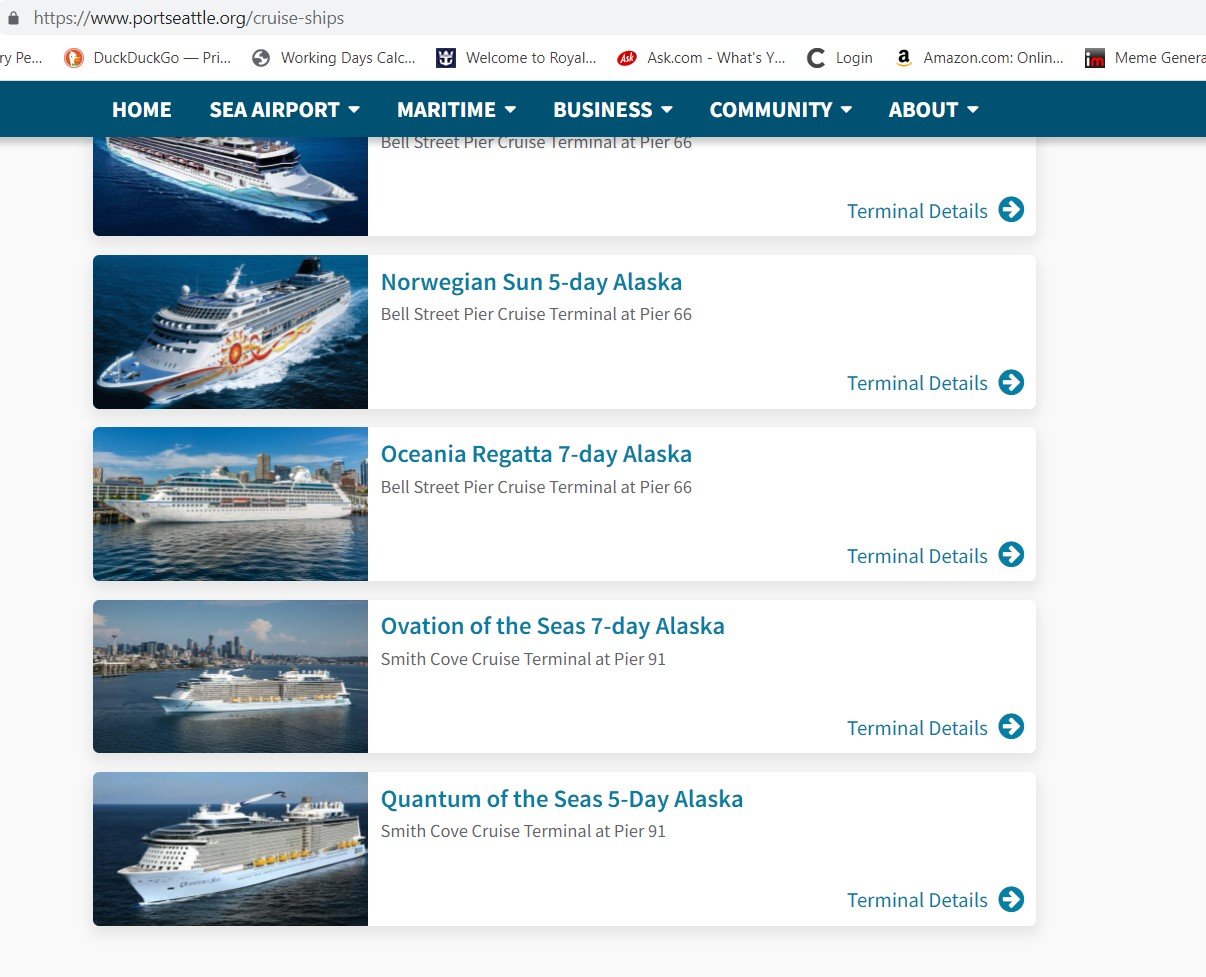
Task: Open the Login bookmark
Action: 840,58
